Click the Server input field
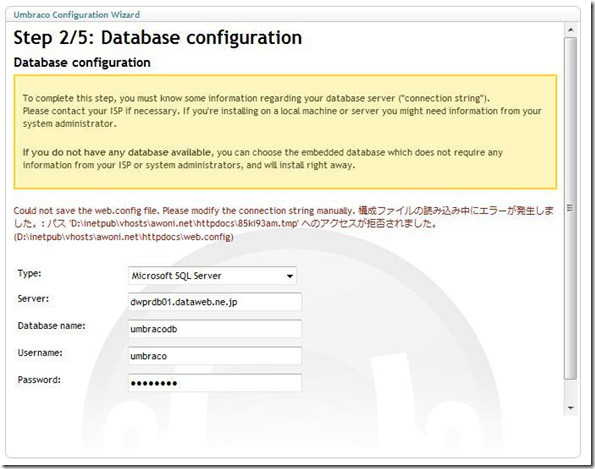 coord(215,302)
